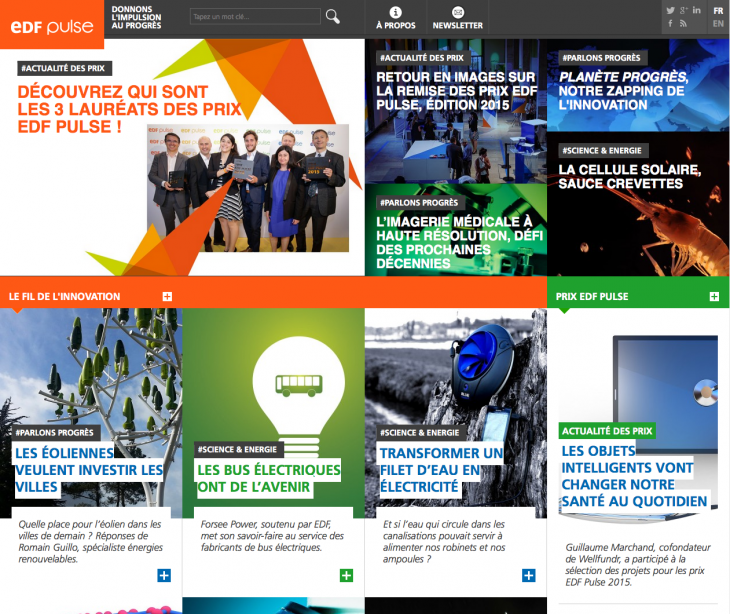Open headline about the 3 lauréats
This screenshot has width=730, height=614.
click(x=129, y=109)
